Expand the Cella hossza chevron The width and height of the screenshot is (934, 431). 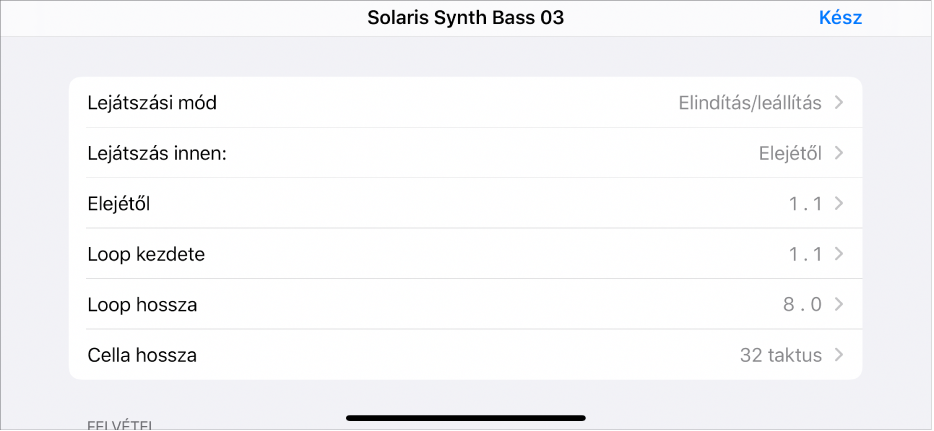(838, 355)
